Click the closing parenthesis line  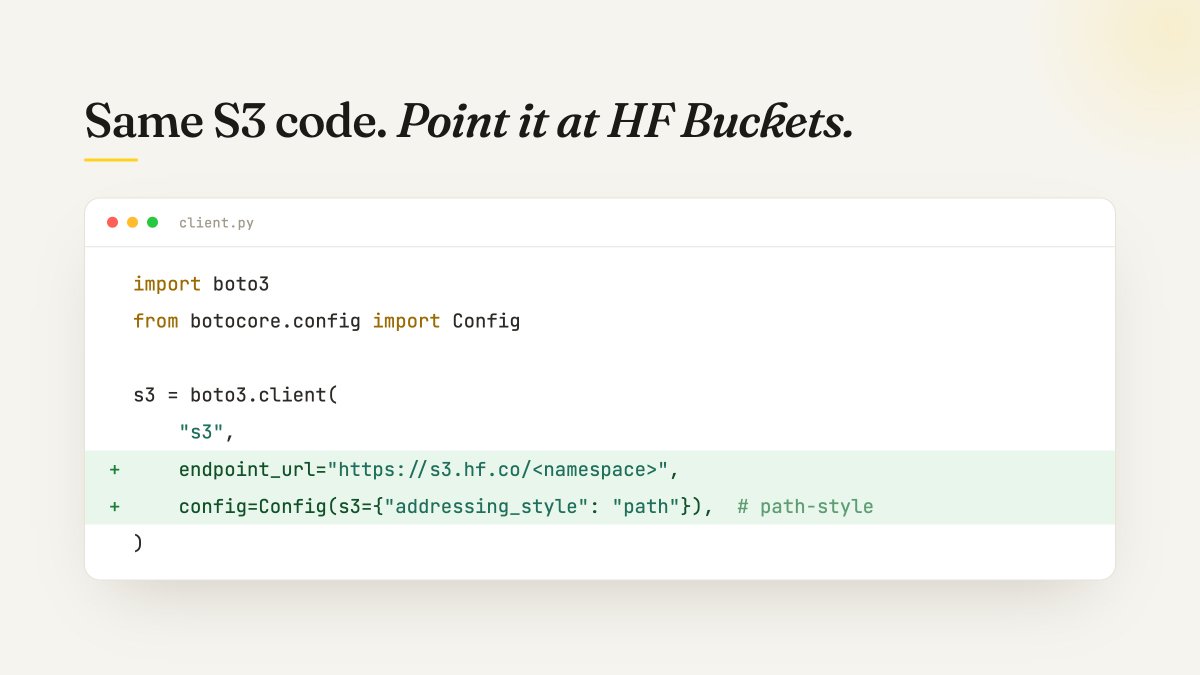pyautogui.click(x=138, y=543)
